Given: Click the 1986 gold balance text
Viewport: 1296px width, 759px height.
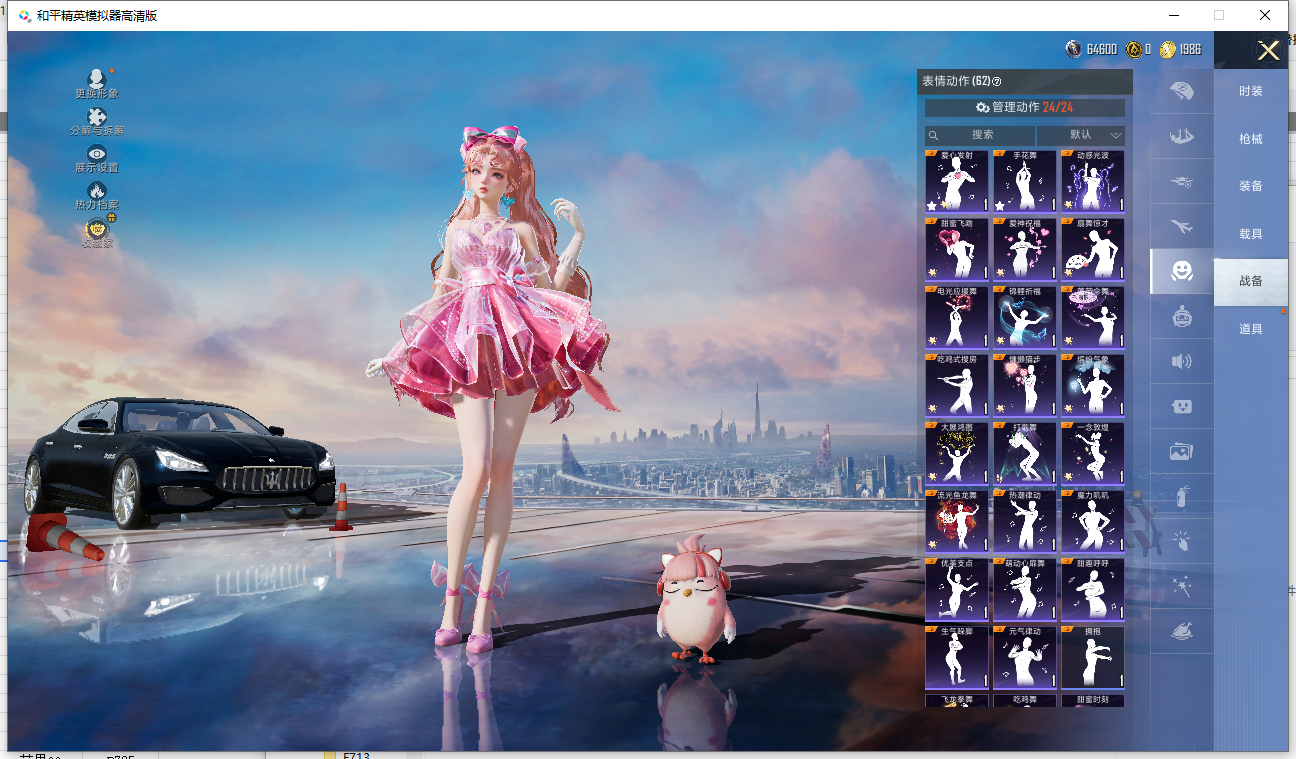Looking at the screenshot, I should [1190, 49].
